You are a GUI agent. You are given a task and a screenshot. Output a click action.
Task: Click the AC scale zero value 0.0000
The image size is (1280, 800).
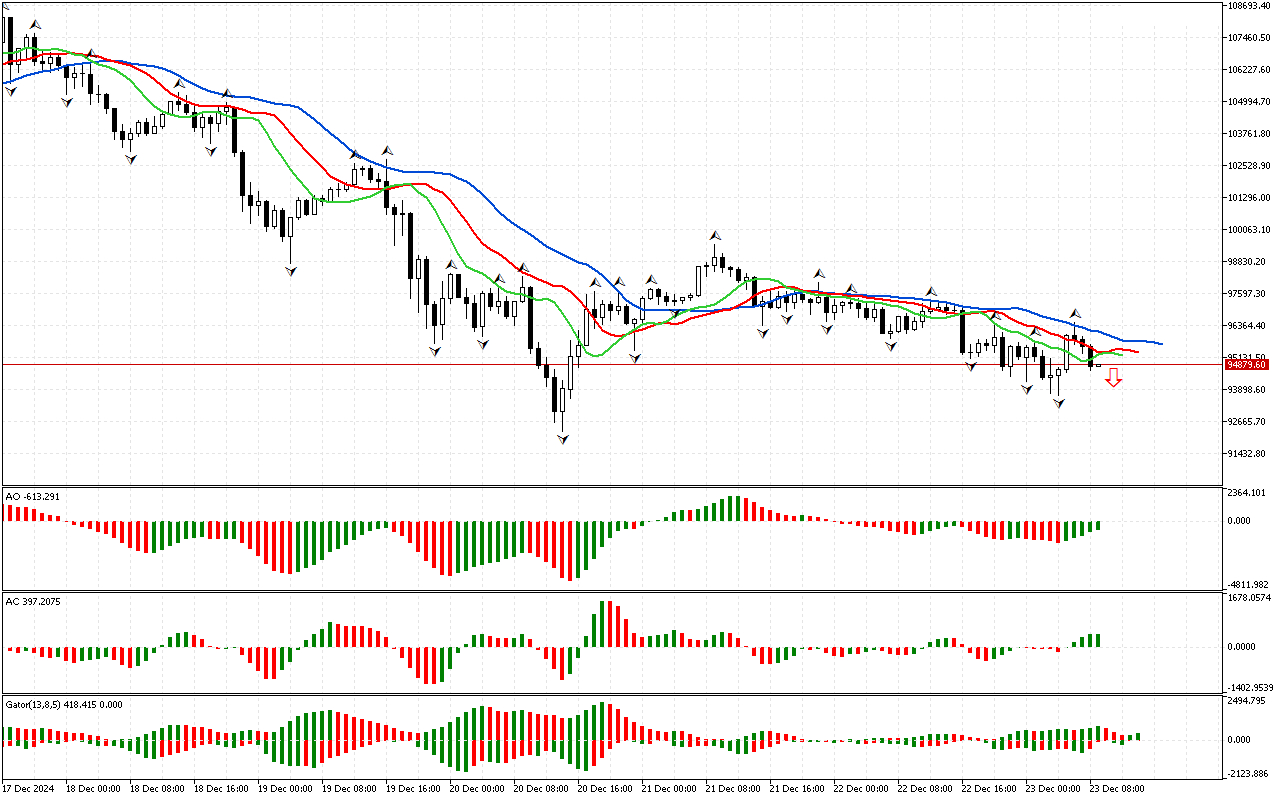click(x=1242, y=647)
